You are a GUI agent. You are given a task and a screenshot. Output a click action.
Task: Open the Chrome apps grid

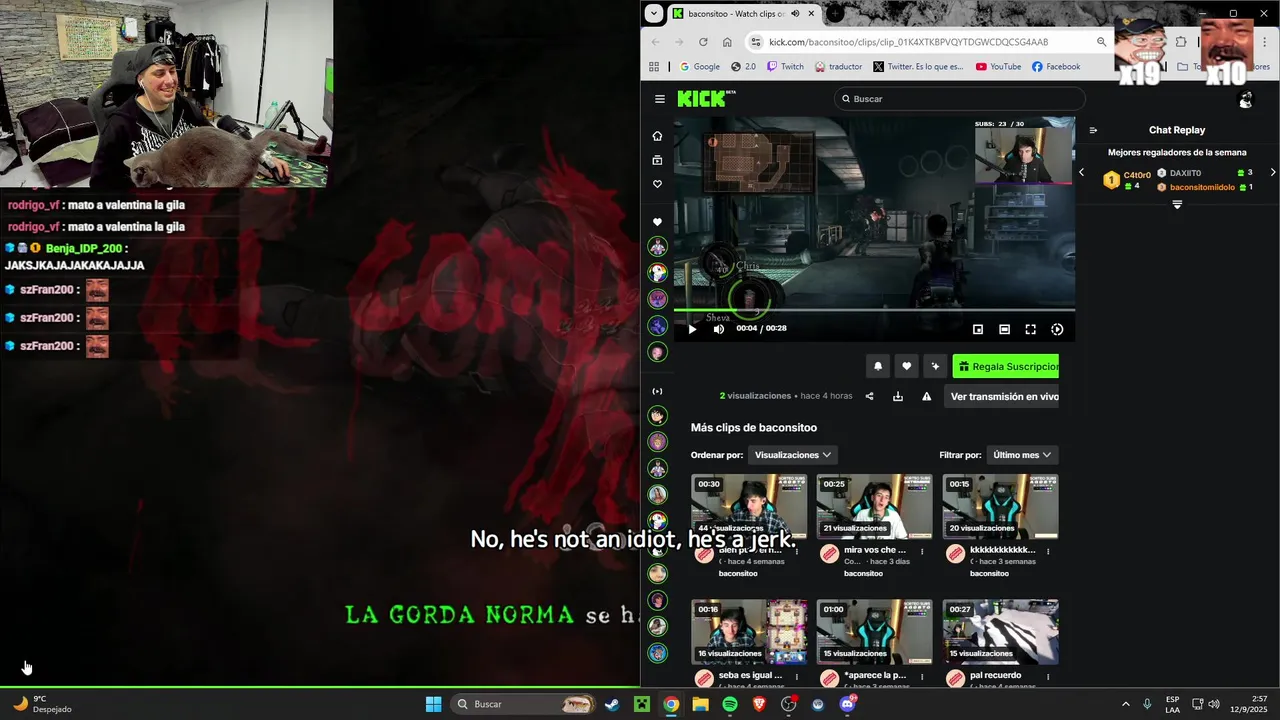[654, 67]
